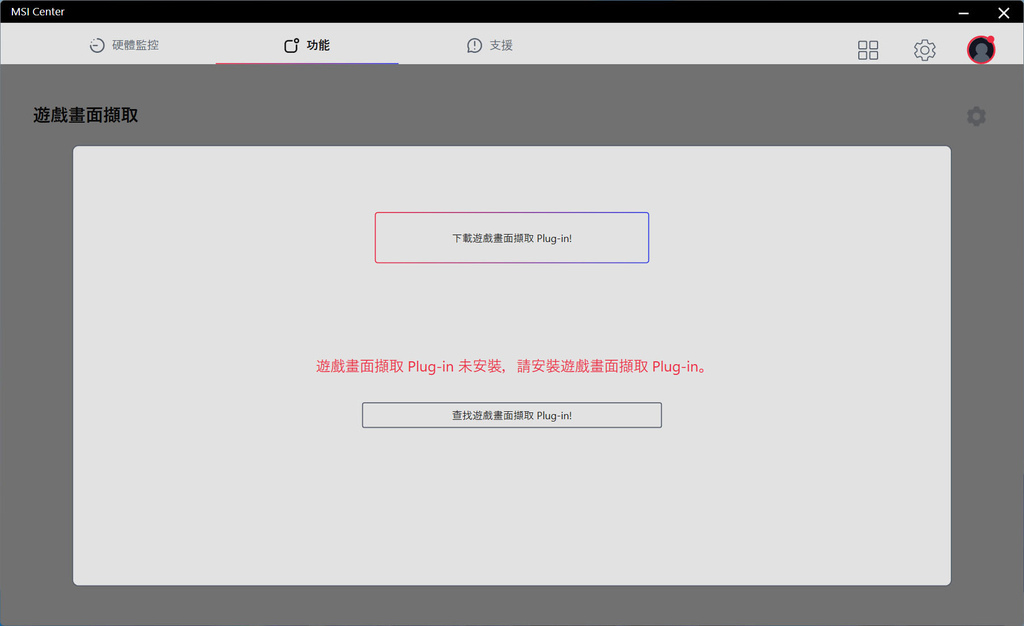Click 查找遊戲畫面擷取 Plug-in! button

click(512, 415)
